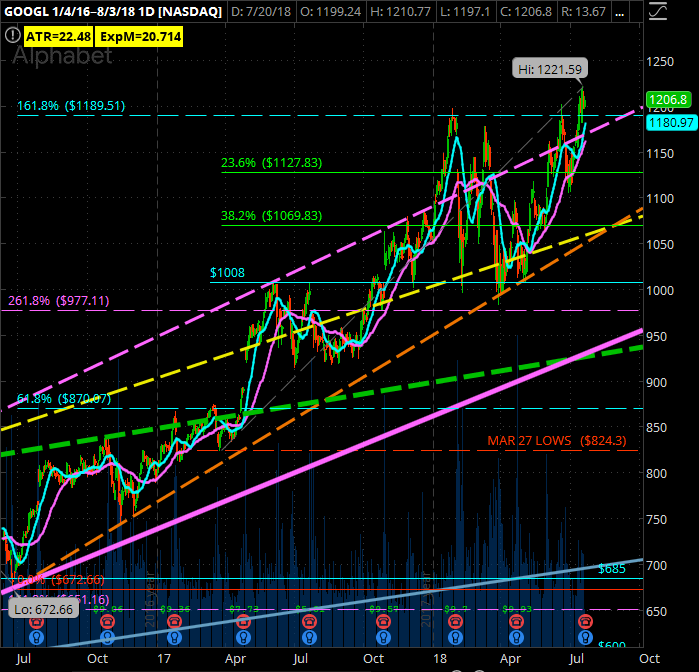
Task: Open the lightbulb icon below Lo: 672.66 bubble
Action: 37,638
